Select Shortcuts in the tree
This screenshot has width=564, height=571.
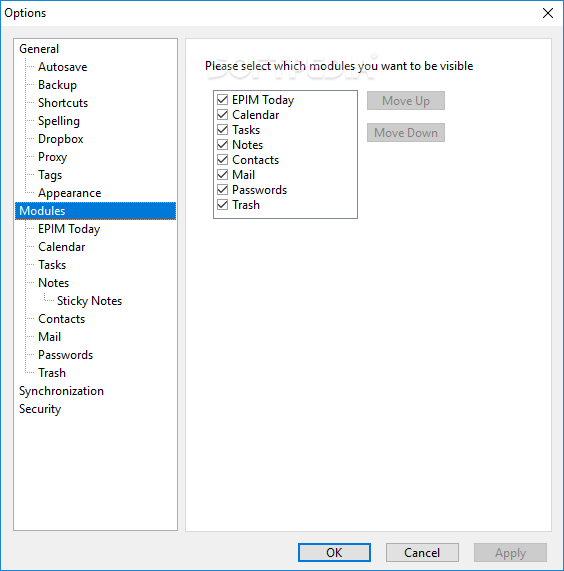point(63,103)
